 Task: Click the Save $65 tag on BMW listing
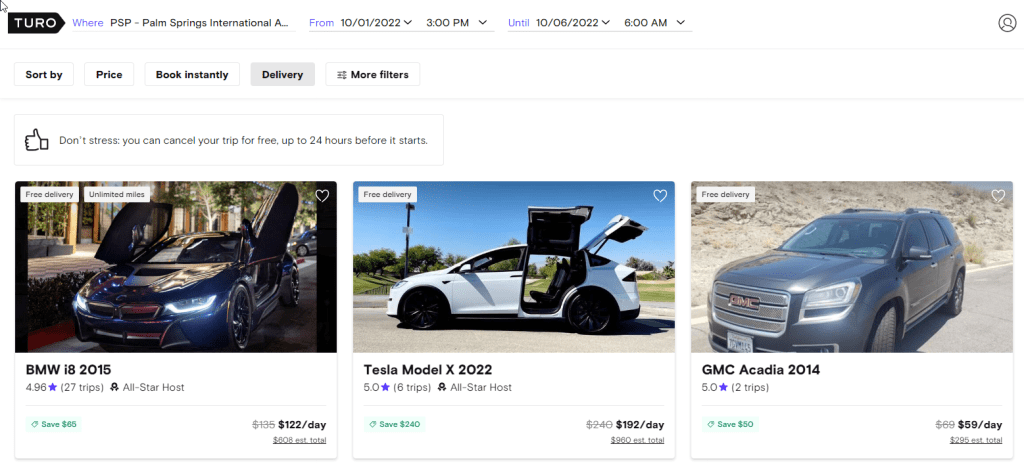pos(53,424)
